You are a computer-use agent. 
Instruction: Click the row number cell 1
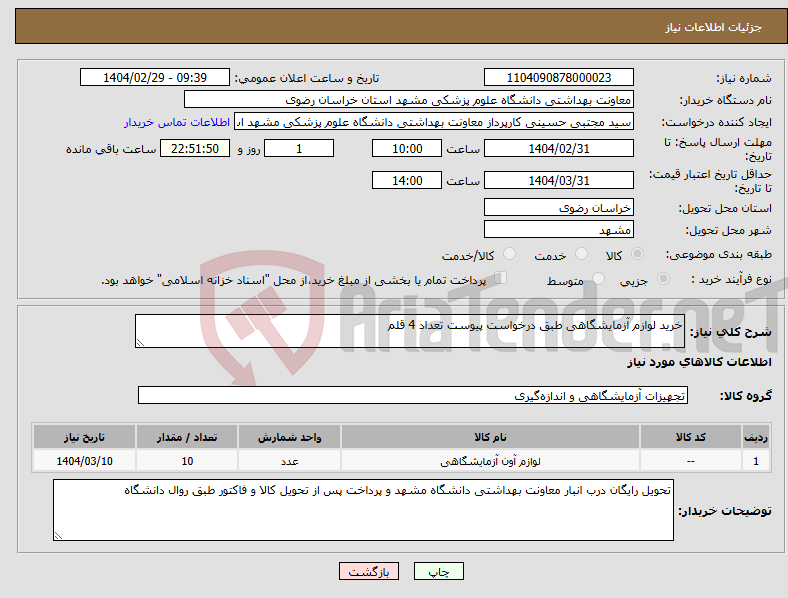click(x=756, y=461)
